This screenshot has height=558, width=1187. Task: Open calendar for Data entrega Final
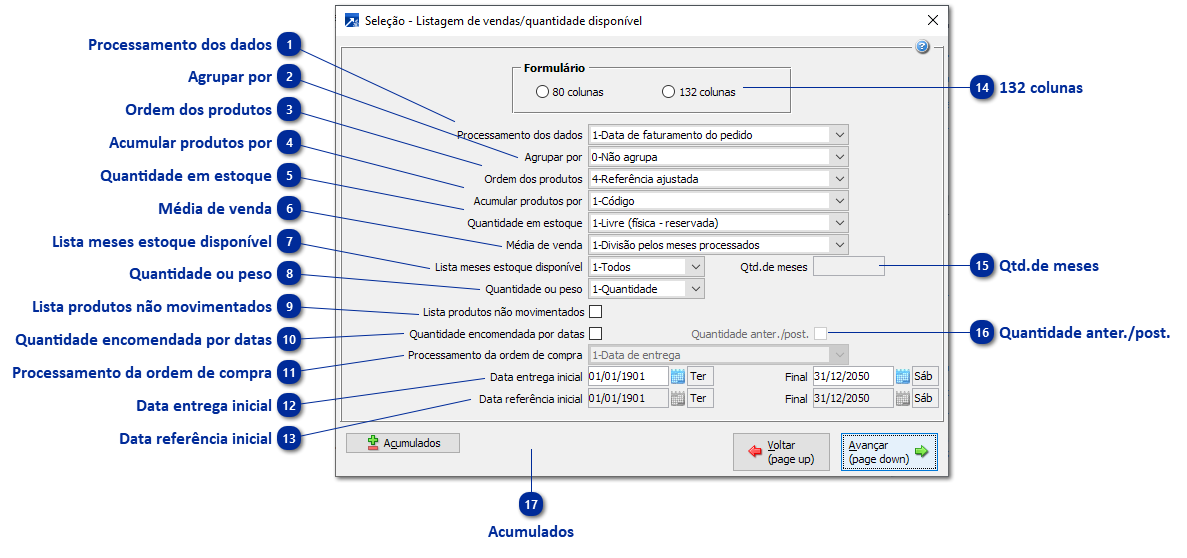point(902,376)
